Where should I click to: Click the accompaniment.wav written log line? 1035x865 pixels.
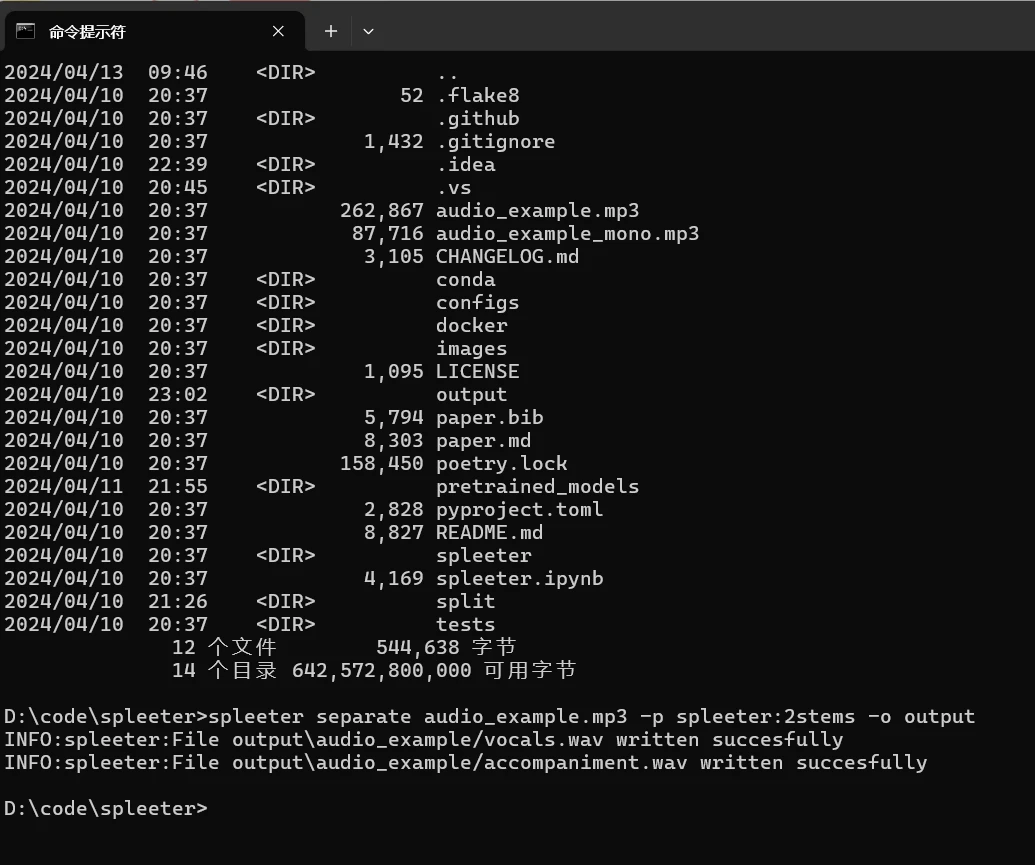click(465, 763)
